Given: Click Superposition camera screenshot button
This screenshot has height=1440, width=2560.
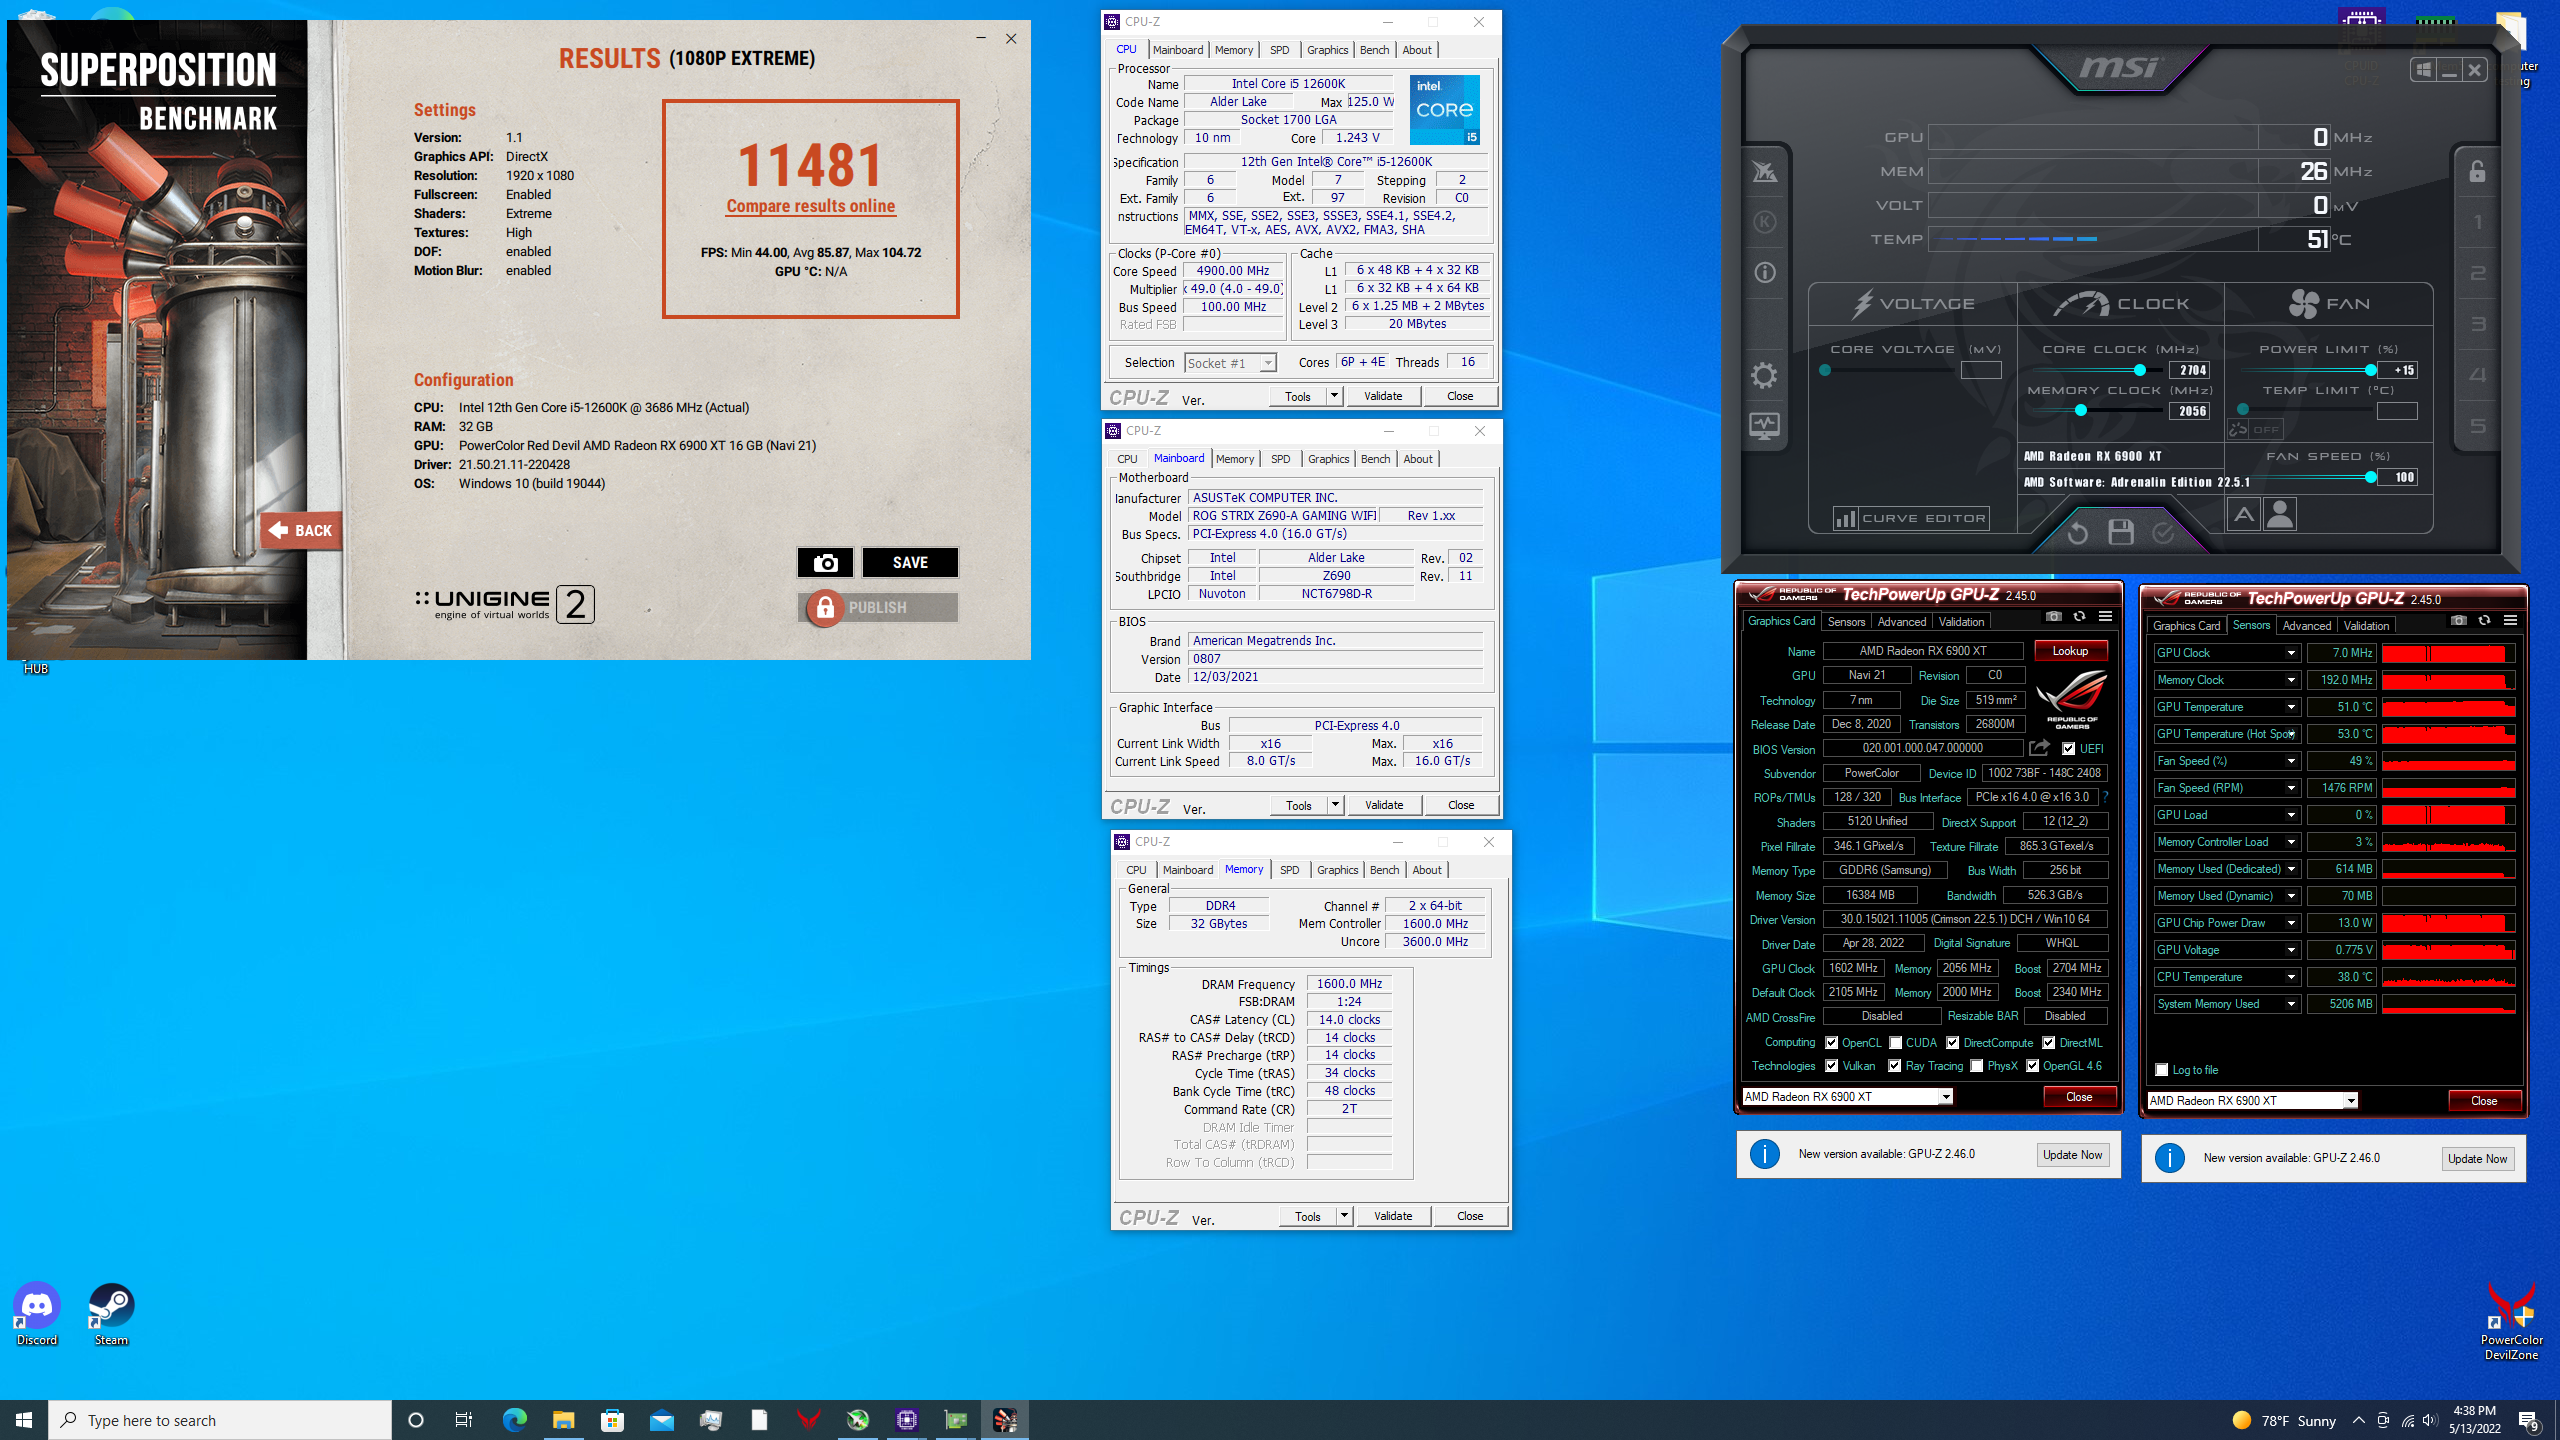Looking at the screenshot, I should (825, 563).
